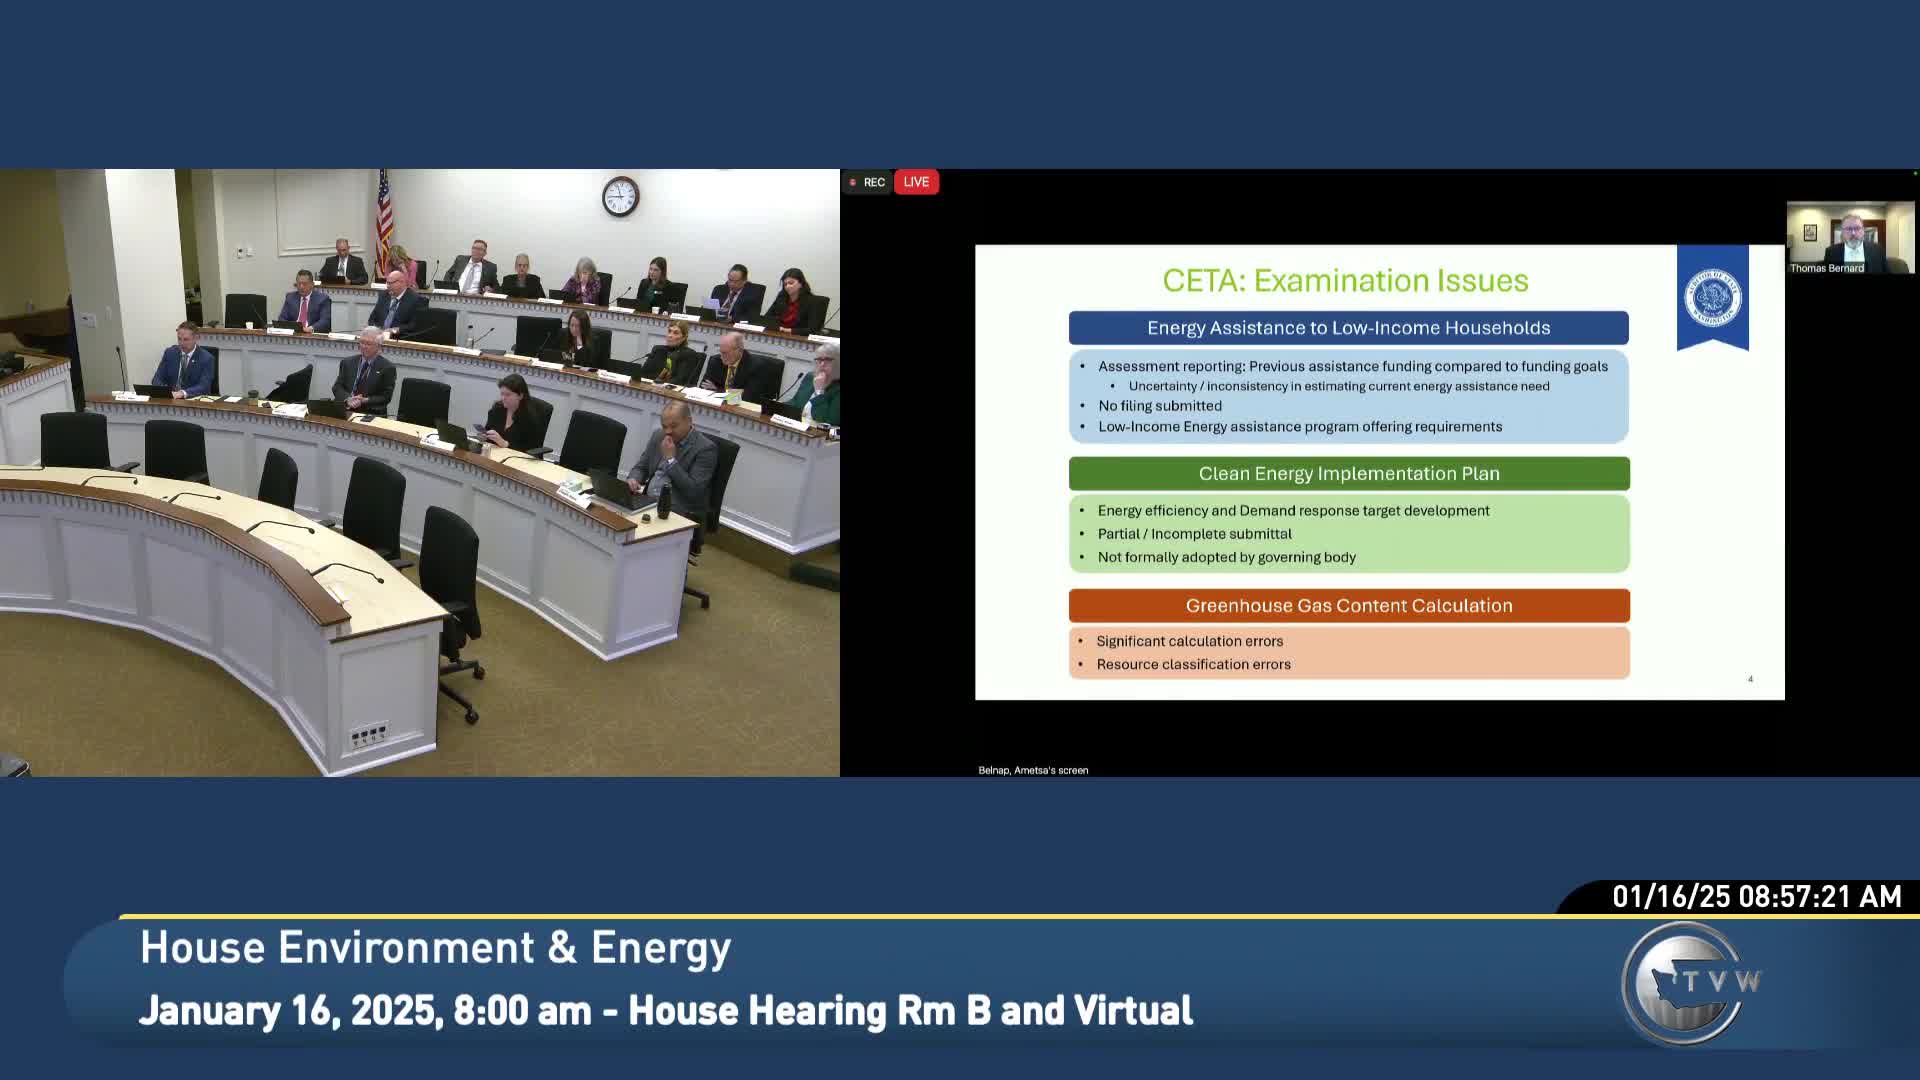Click the House Environment & Energy banner text
The width and height of the screenshot is (1920, 1080).
(435, 947)
